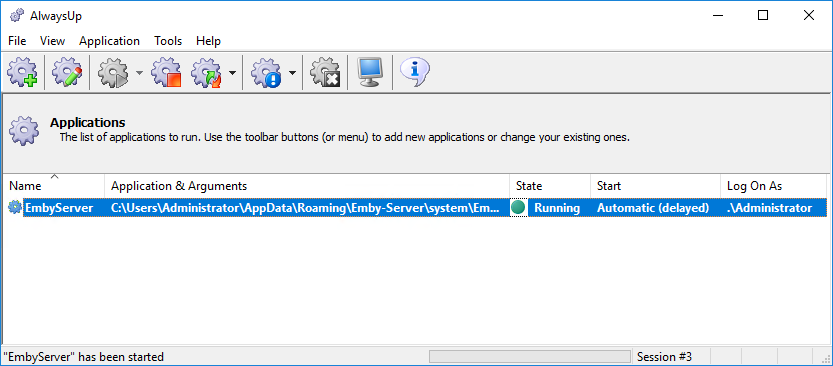Image resolution: width=833 pixels, height=366 pixels.
Task: Click the Automatic (delayed) start cell
Action: pyautogui.click(x=653, y=208)
